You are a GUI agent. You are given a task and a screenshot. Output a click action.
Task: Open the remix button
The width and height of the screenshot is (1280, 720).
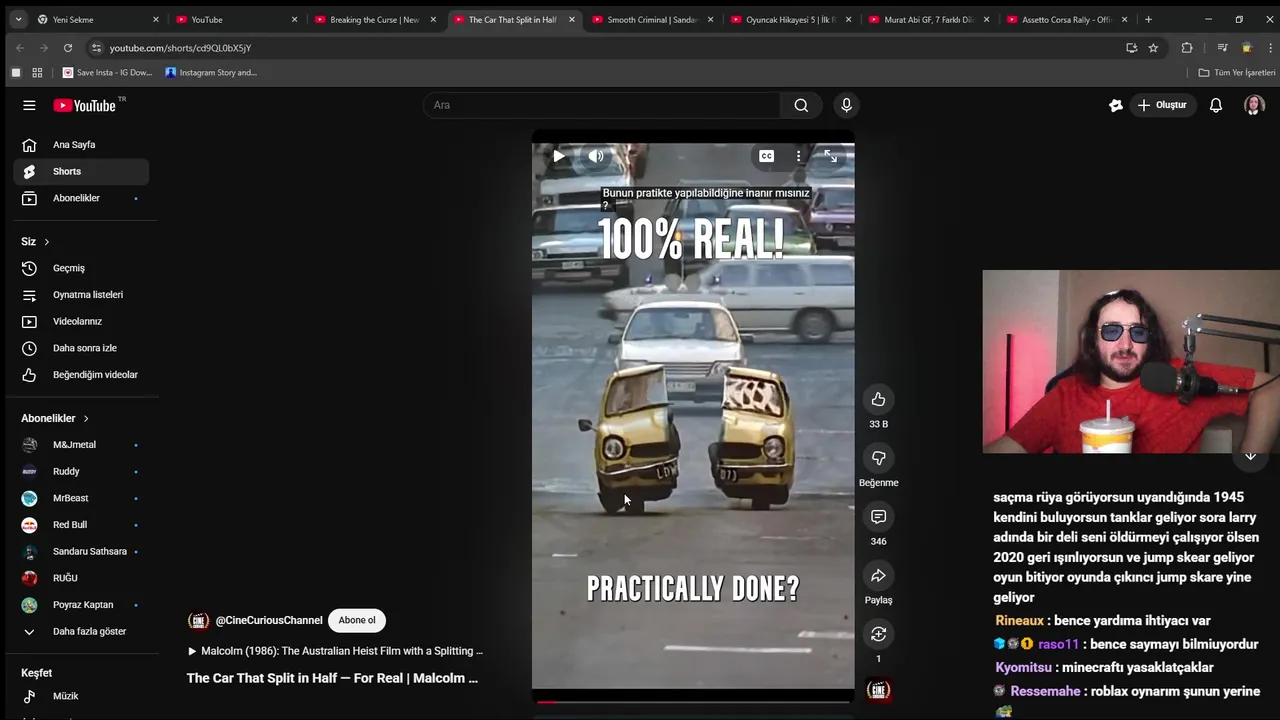878,634
